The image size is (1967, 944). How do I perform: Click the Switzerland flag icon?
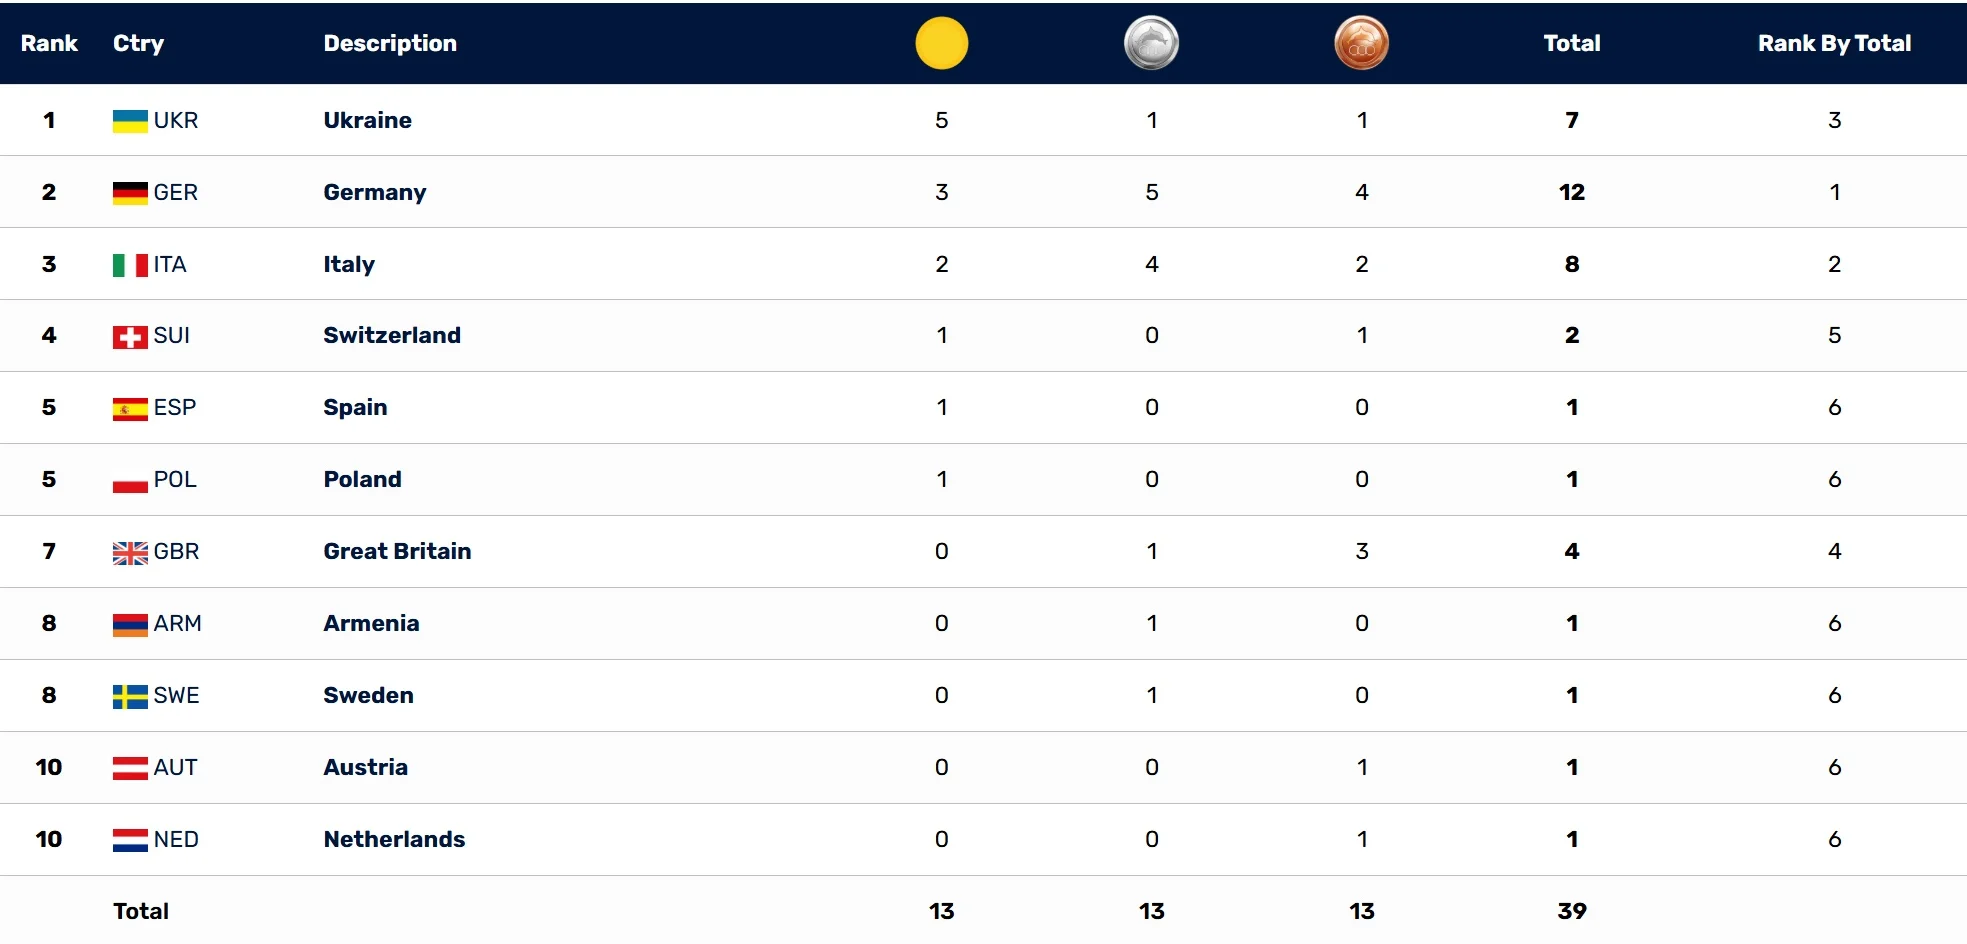click(130, 337)
